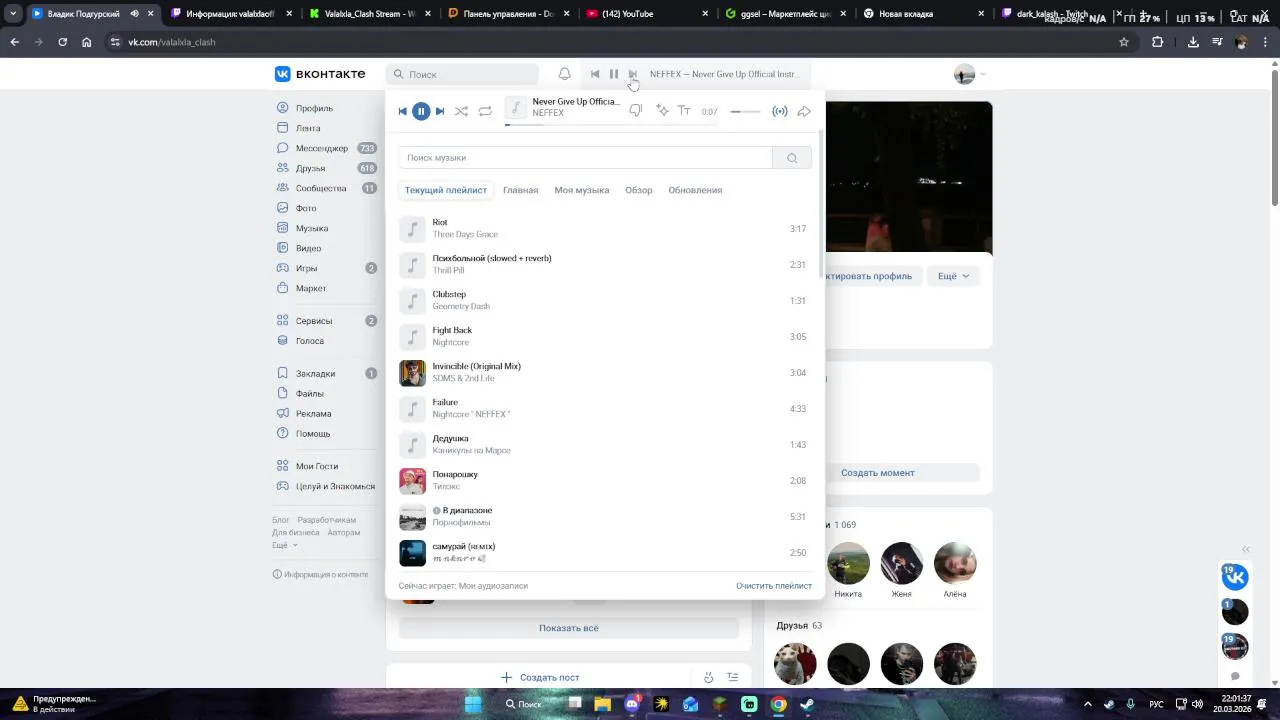Open Chrome extensions puzzle icon
This screenshot has height=720, width=1280.
pos(1158,42)
